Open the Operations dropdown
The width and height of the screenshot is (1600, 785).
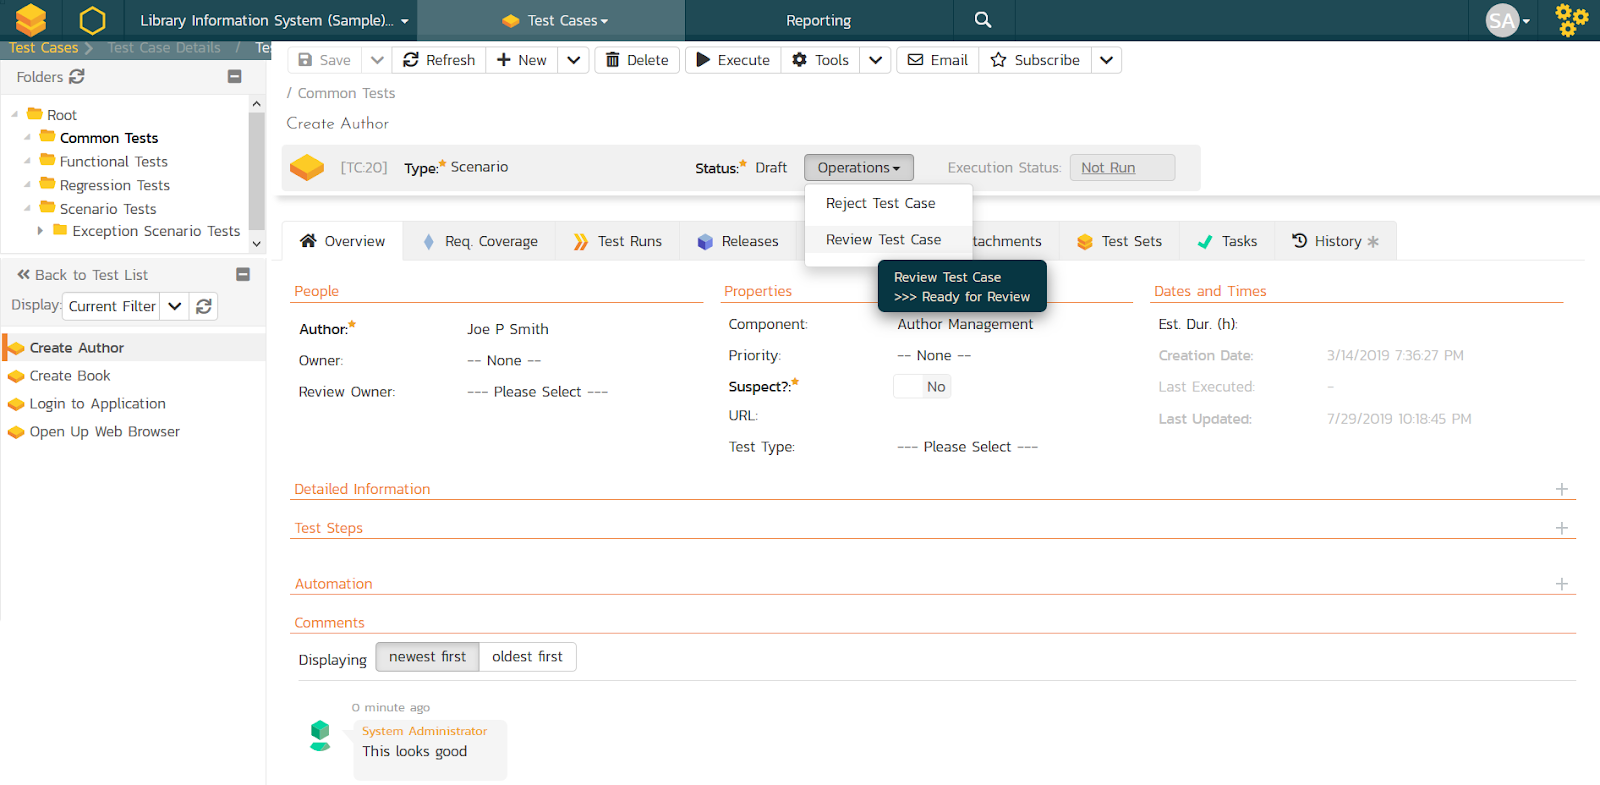click(858, 168)
